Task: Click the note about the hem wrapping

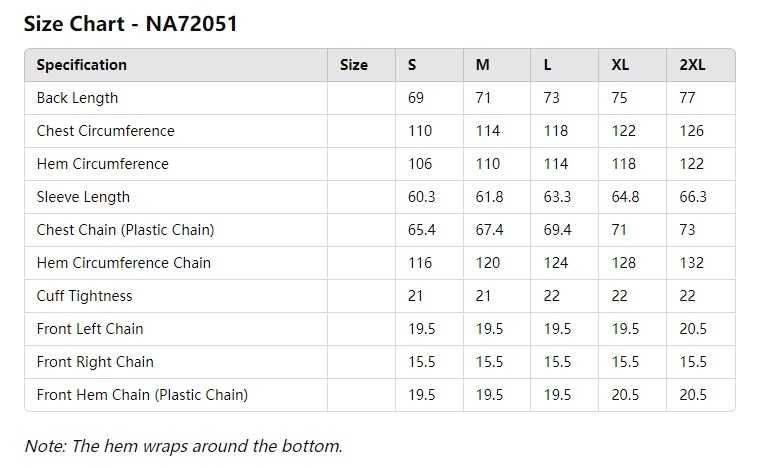Action: 183,446
